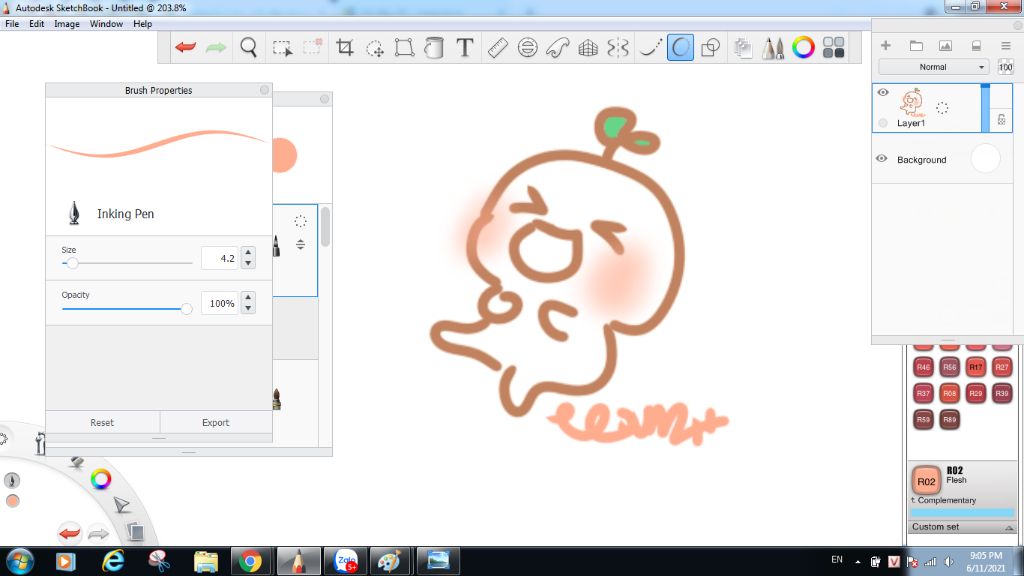Clear the layer with the eraser icon
Screen dimensions: 1024x576
976,45
